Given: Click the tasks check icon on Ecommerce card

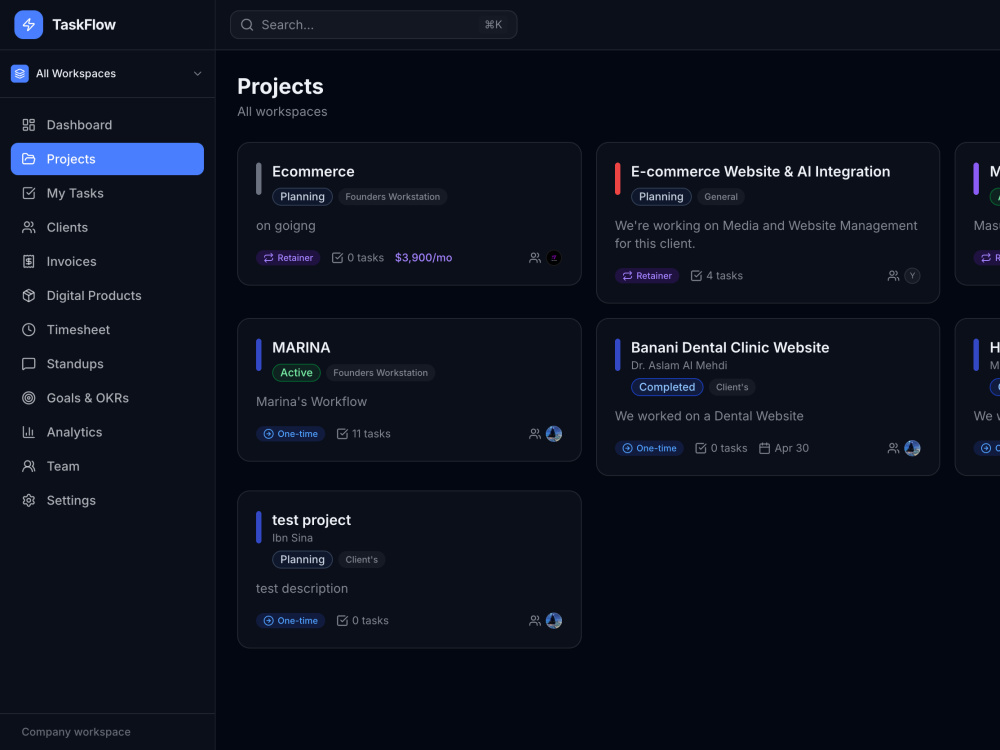Looking at the screenshot, I should [337, 258].
